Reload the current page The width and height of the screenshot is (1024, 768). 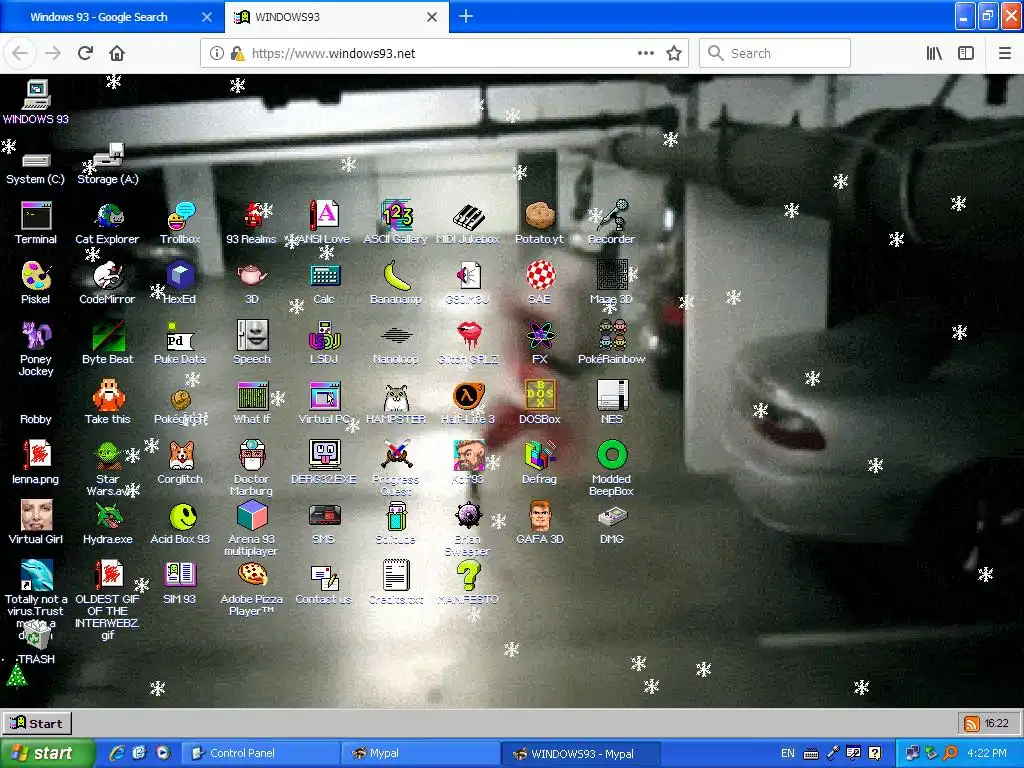click(x=86, y=53)
